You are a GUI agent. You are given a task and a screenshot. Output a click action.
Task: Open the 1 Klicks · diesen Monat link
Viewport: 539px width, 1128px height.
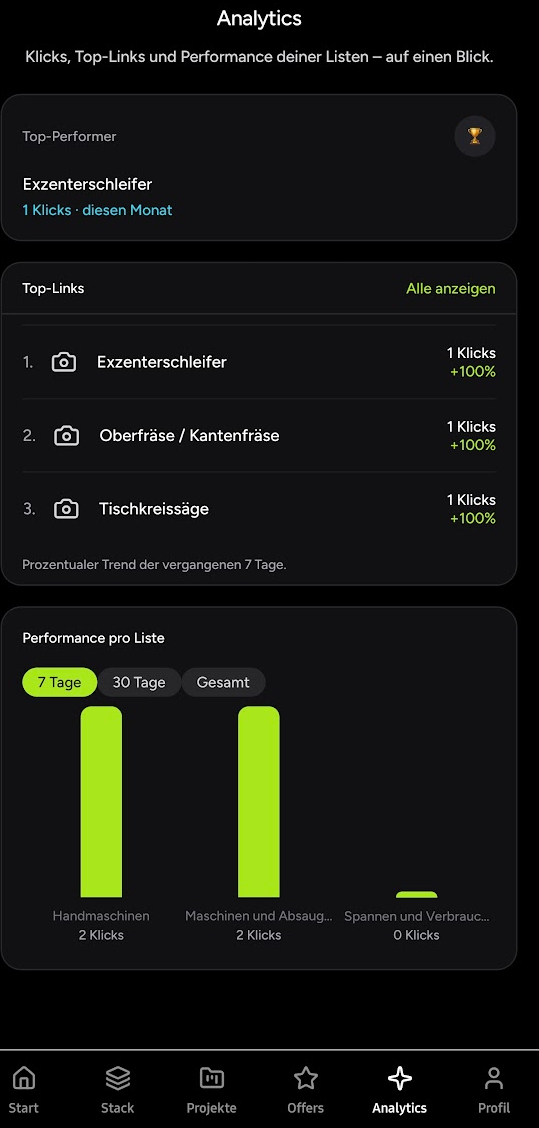click(x=97, y=210)
